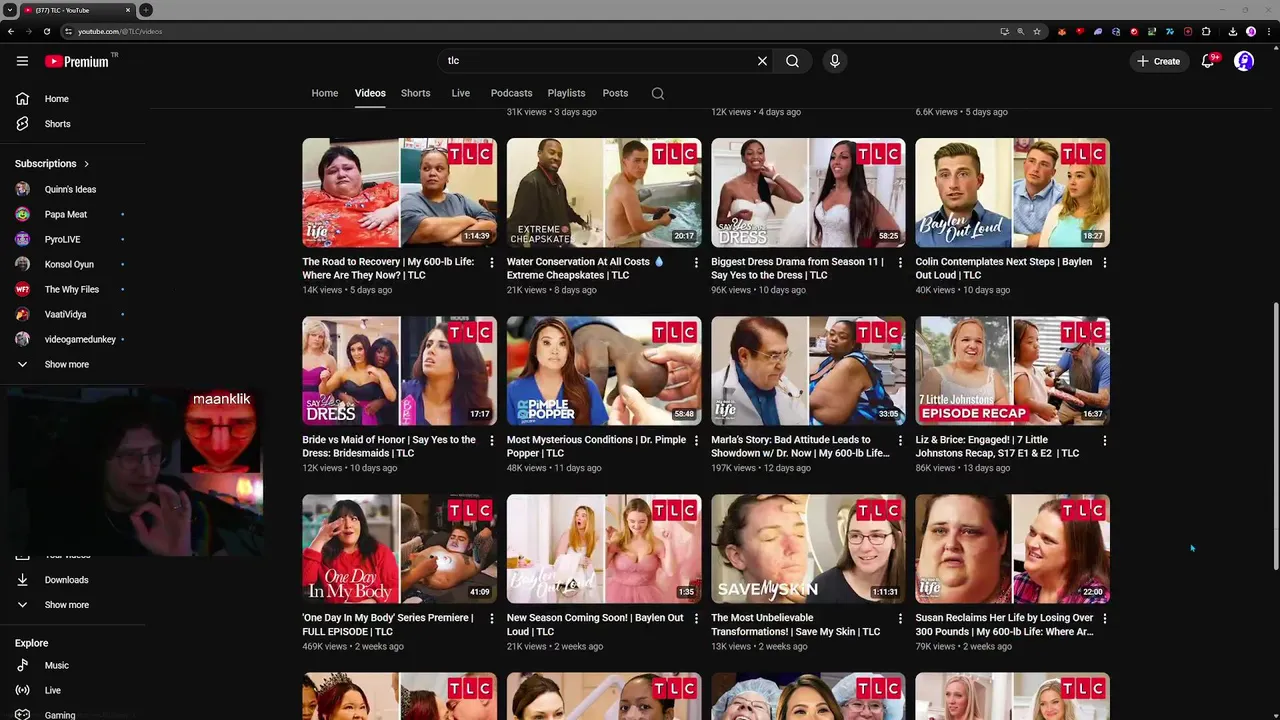Open options for Water Conservation video
The width and height of the screenshot is (1280, 720).
(x=695, y=262)
